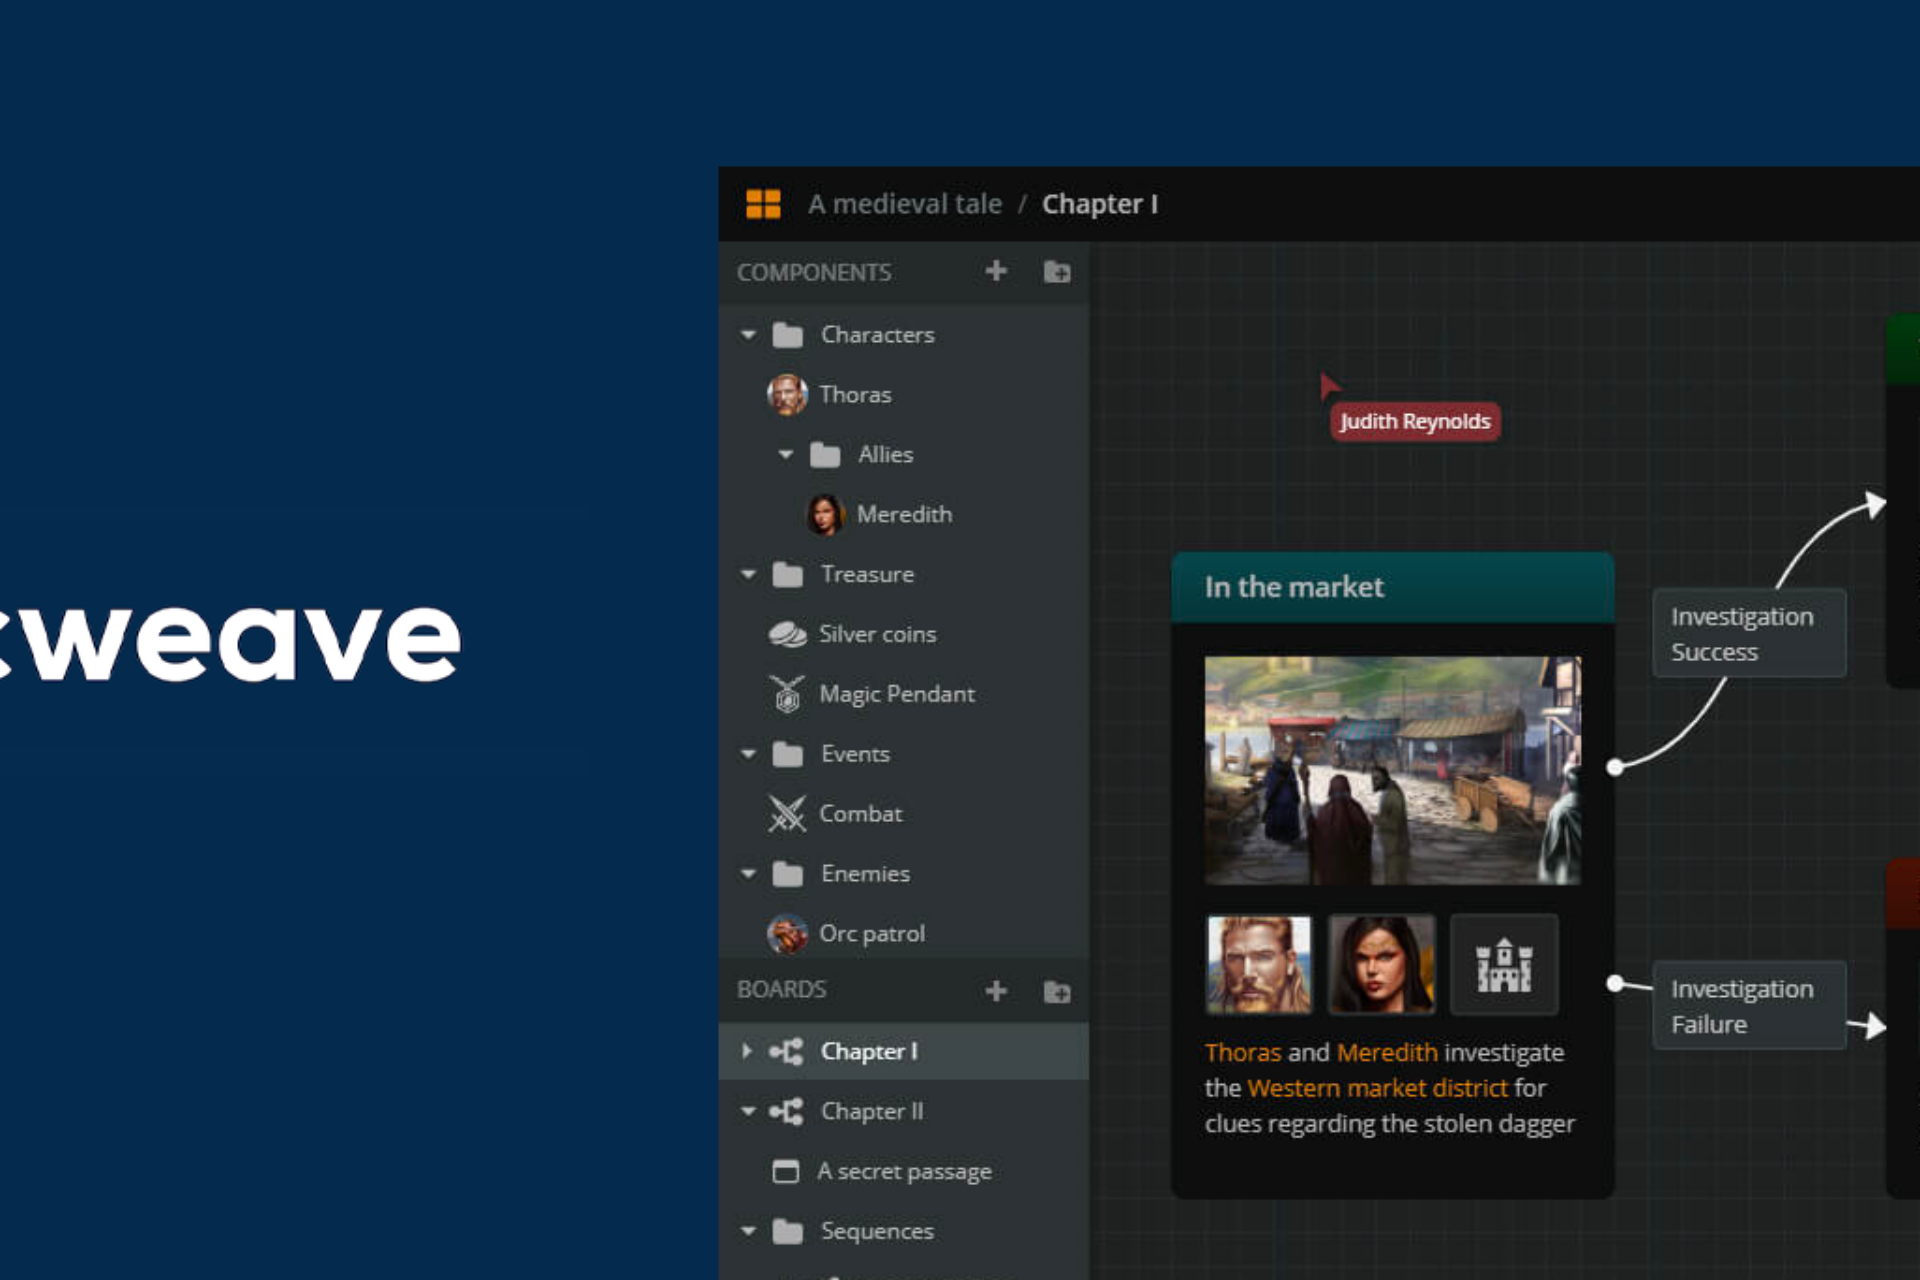Screen dimensions: 1920x1280
Task: Select the Combat crossed swords component
Action: coord(860,814)
